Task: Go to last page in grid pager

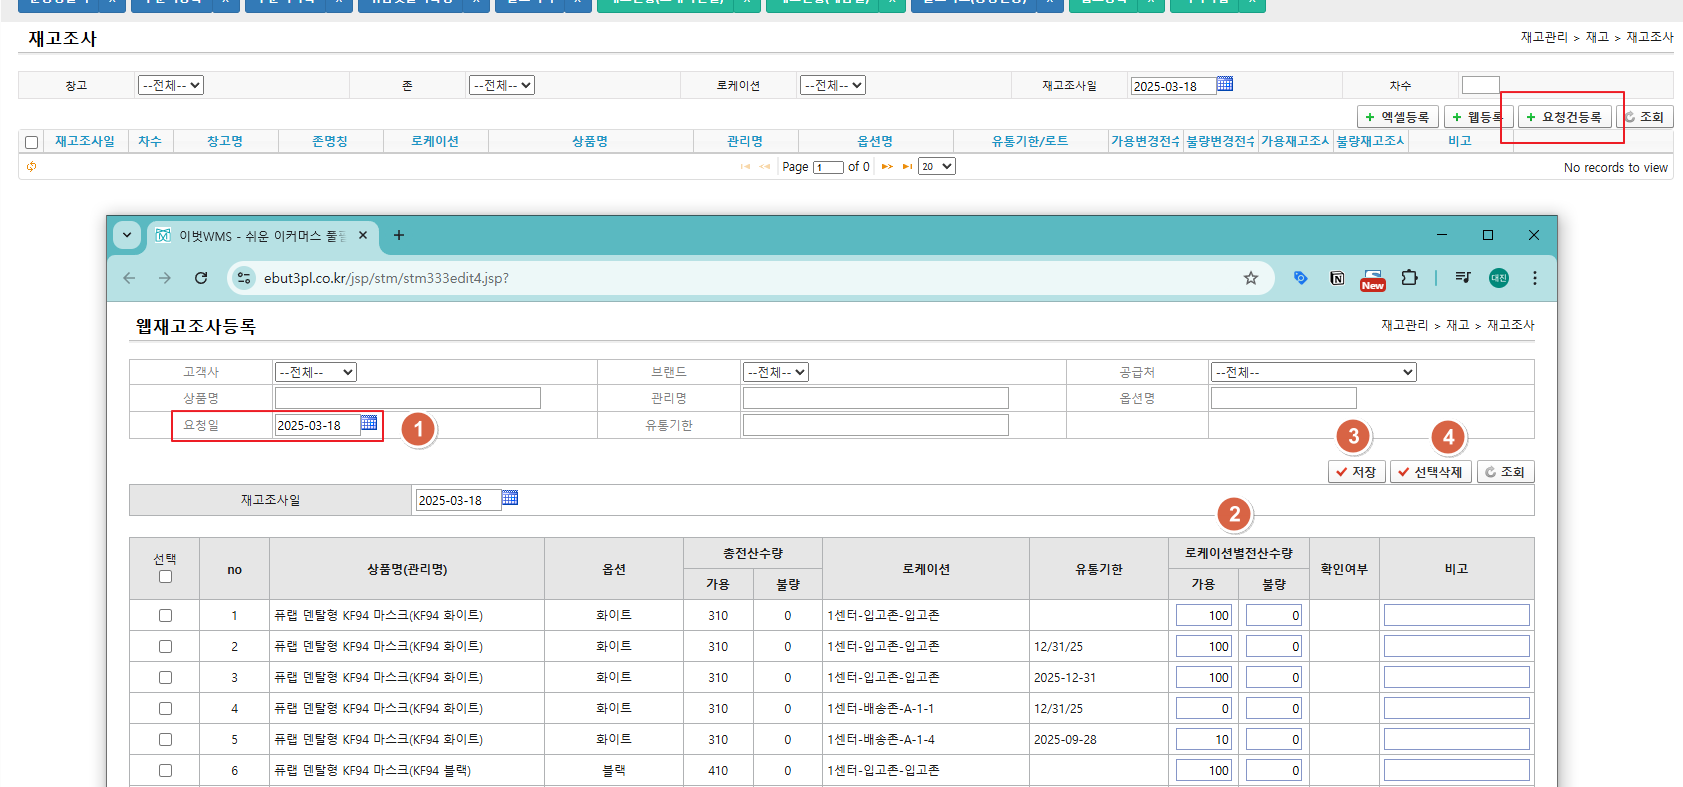Action: tap(907, 167)
